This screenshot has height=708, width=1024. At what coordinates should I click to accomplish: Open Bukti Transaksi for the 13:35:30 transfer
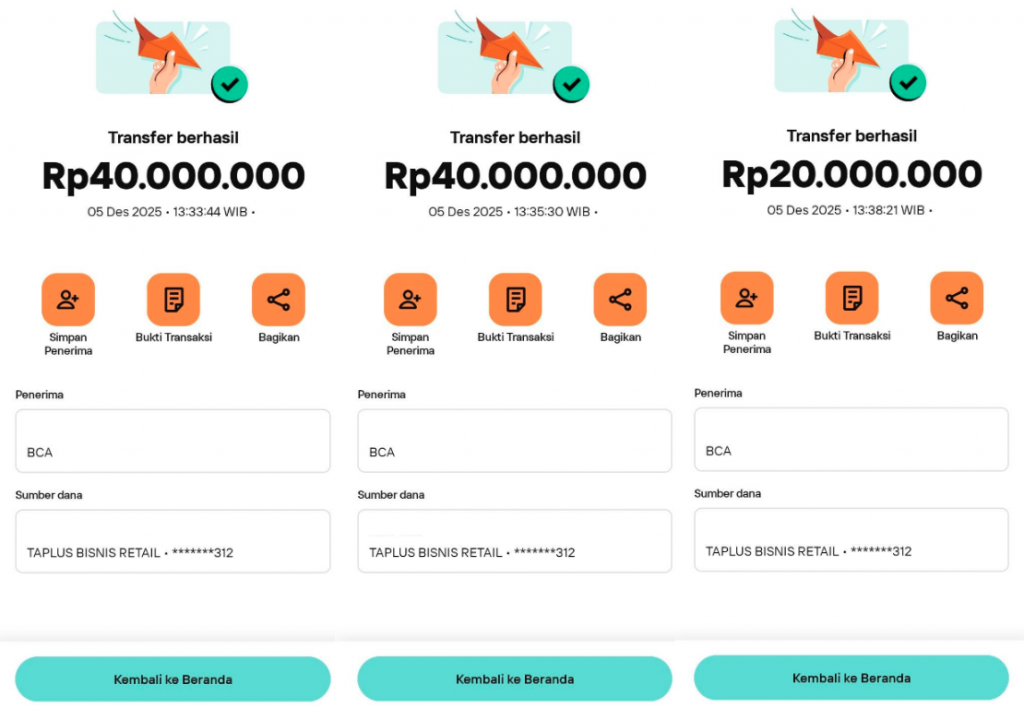[x=515, y=299]
